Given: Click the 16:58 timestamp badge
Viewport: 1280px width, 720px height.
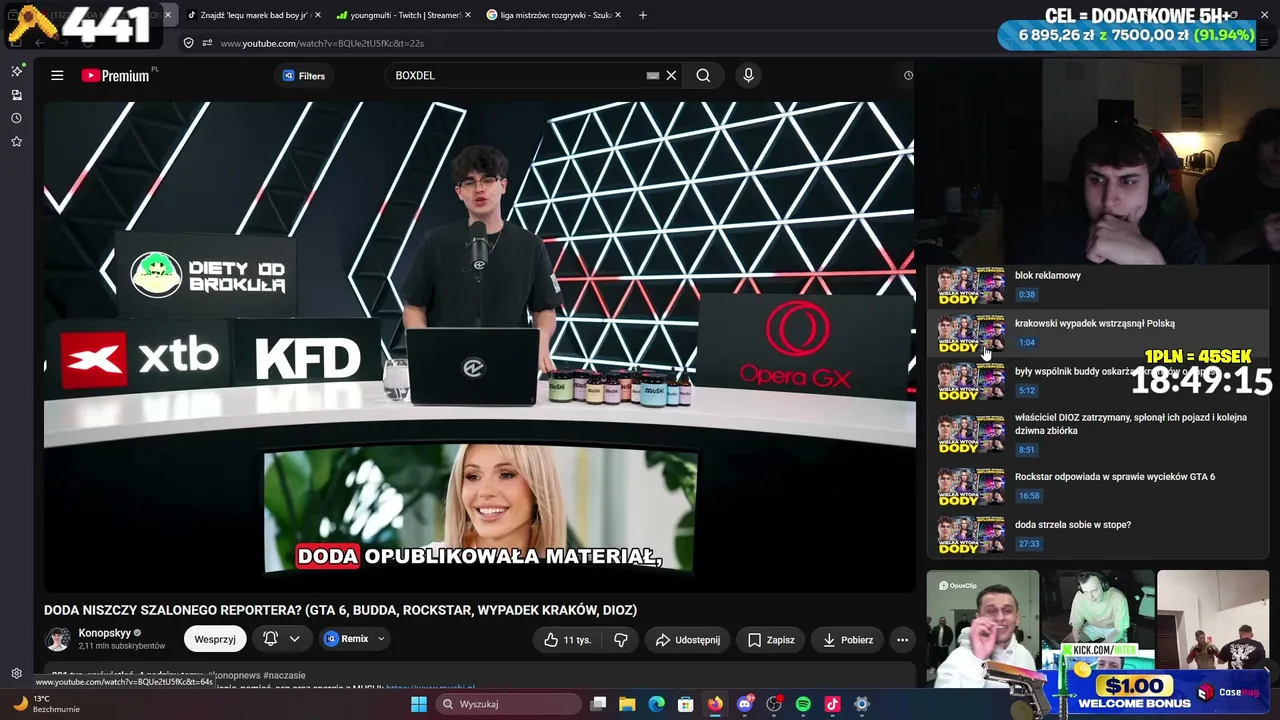Looking at the screenshot, I should (1028, 496).
